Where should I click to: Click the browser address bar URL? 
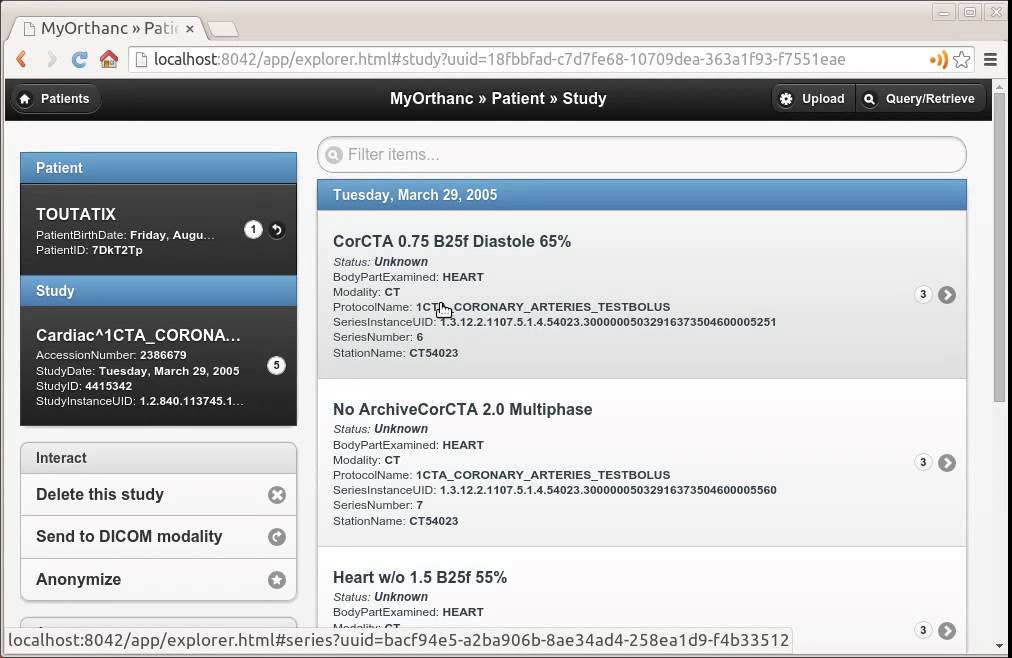pyautogui.click(x=500, y=59)
